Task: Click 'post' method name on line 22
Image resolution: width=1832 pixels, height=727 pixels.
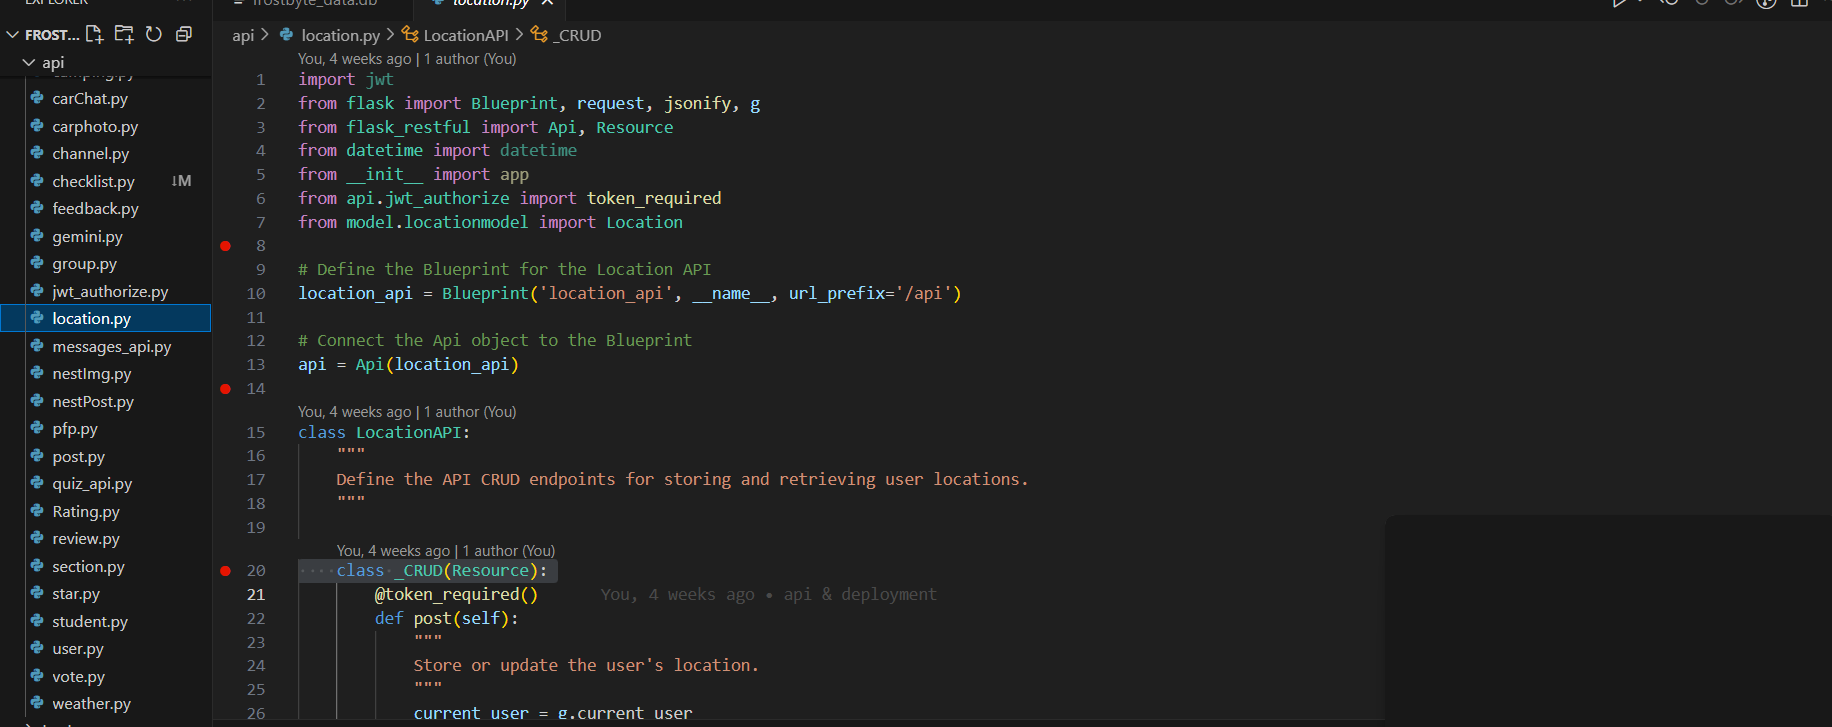Action: point(432,619)
